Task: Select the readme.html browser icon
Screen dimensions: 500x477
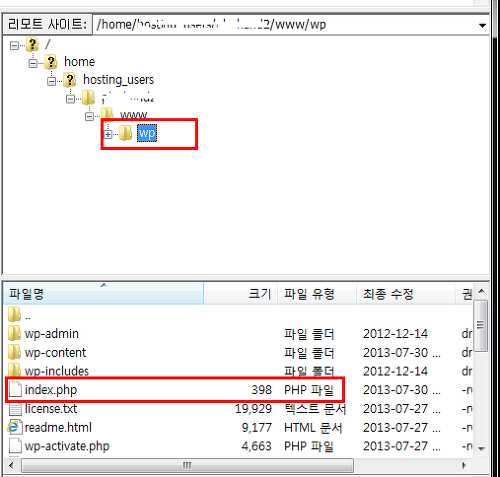Action: coord(14,427)
